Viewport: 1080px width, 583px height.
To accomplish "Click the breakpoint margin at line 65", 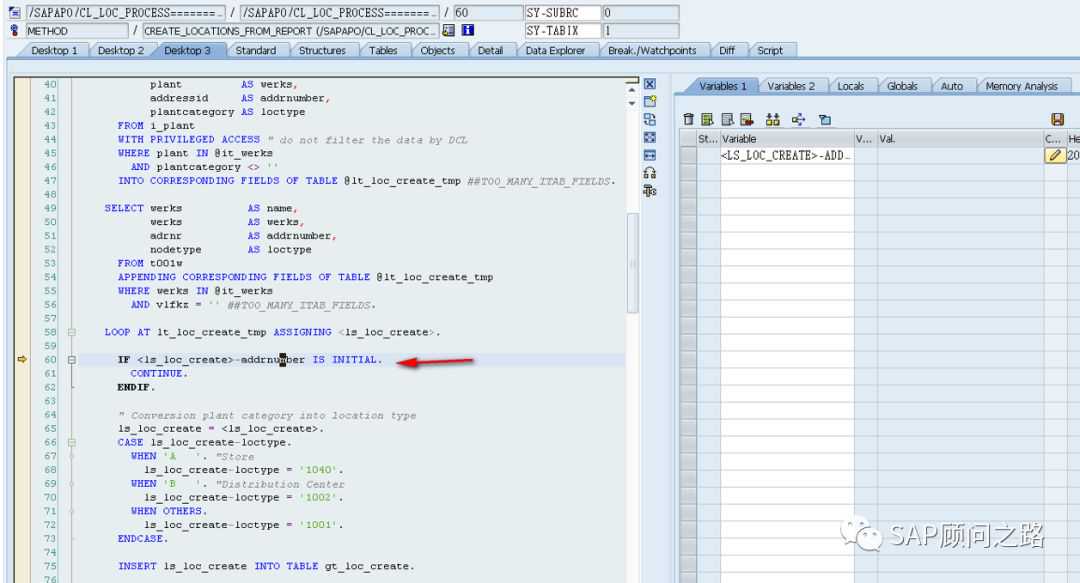I will pos(22,428).
